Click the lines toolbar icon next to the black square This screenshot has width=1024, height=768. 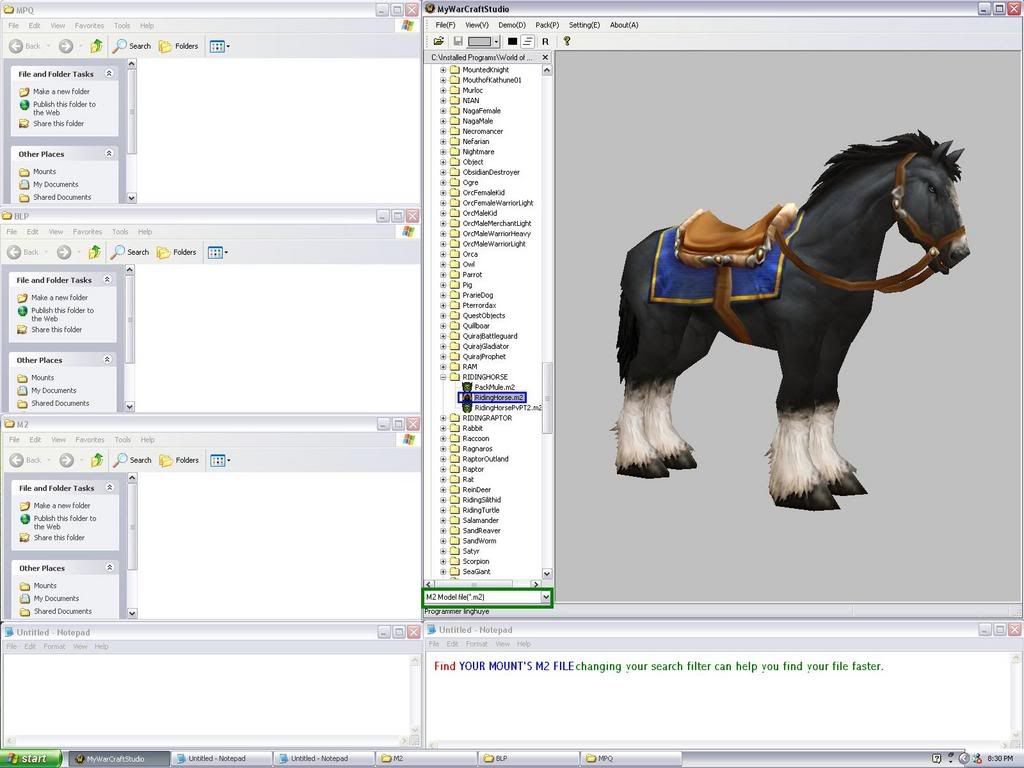click(528, 41)
